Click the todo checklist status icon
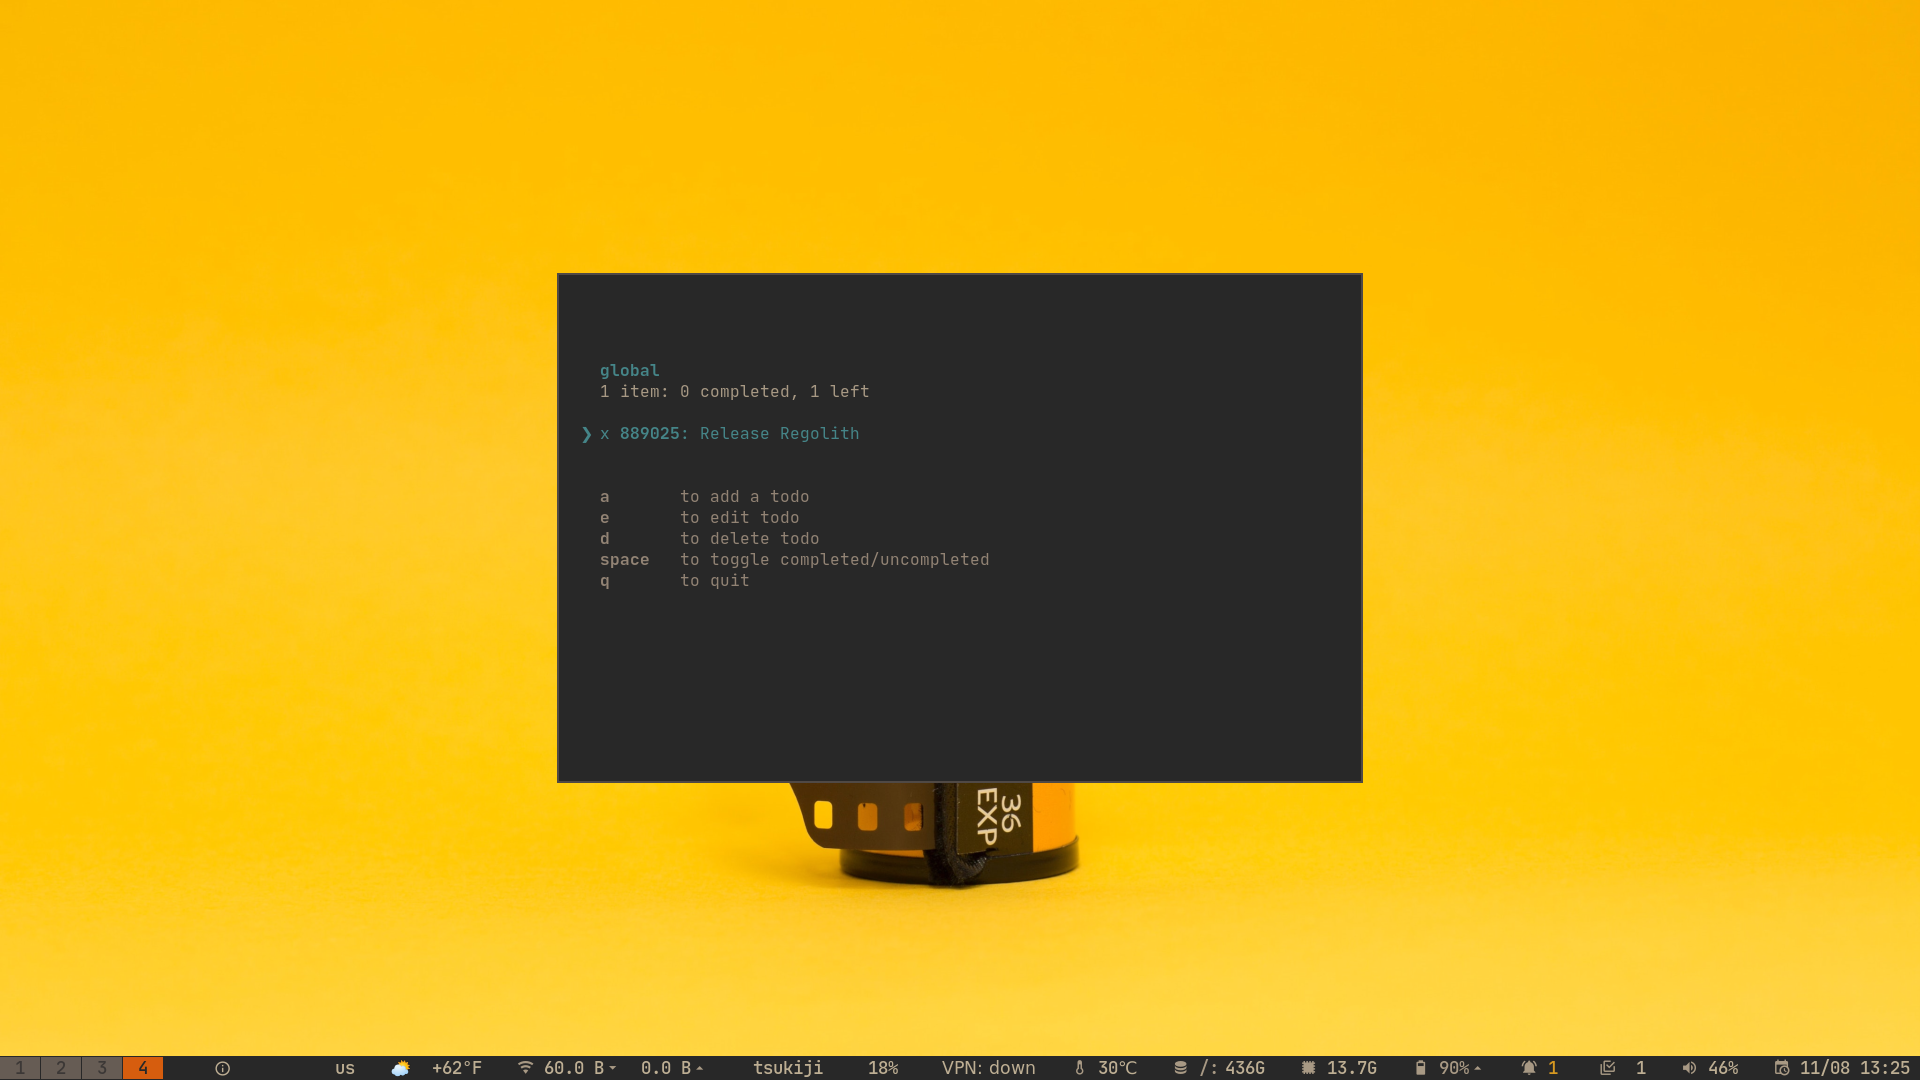Image resolution: width=1920 pixels, height=1080 pixels. [x=1607, y=1068]
